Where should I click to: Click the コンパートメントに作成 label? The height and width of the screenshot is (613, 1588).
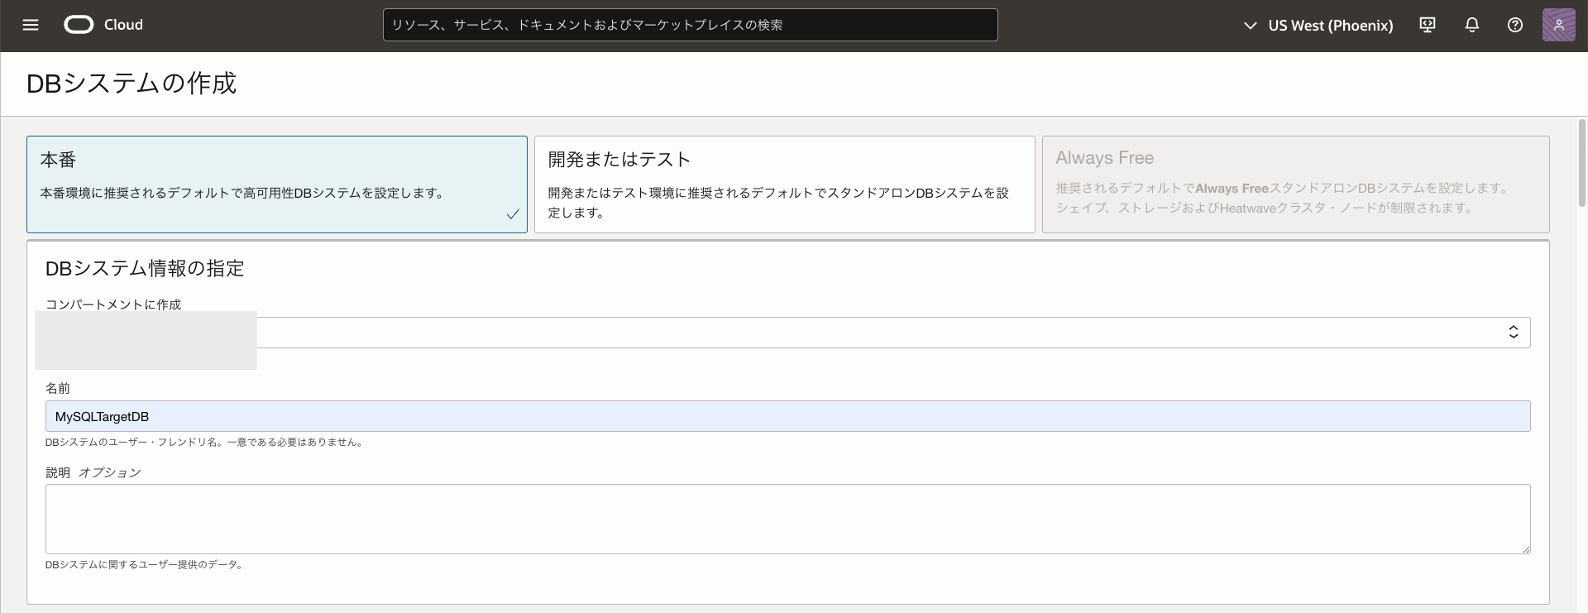tap(113, 304)
